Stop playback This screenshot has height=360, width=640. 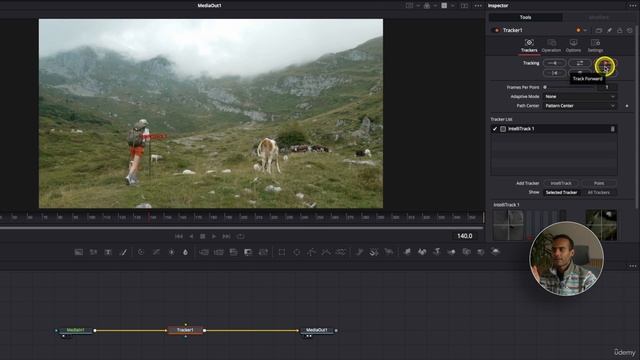(x=202, y=236)
